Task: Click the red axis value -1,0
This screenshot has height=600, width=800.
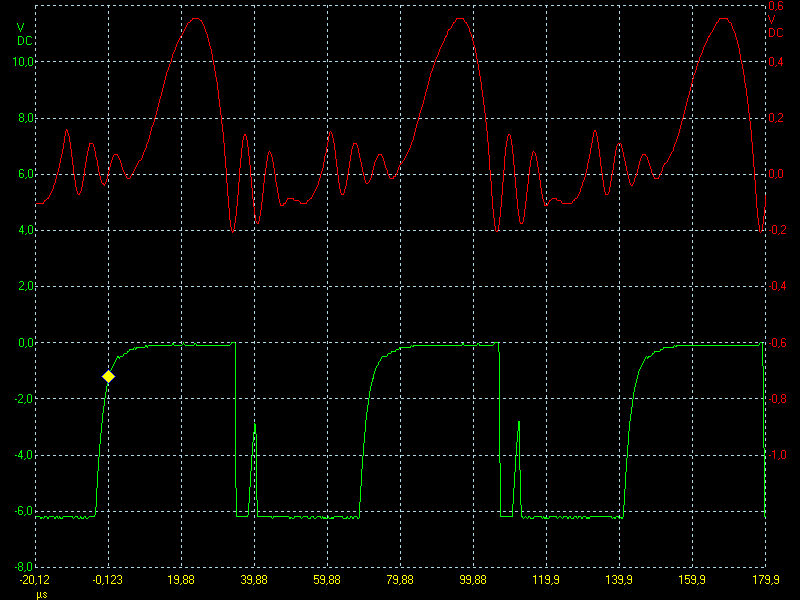Action: tap(777, 455)
